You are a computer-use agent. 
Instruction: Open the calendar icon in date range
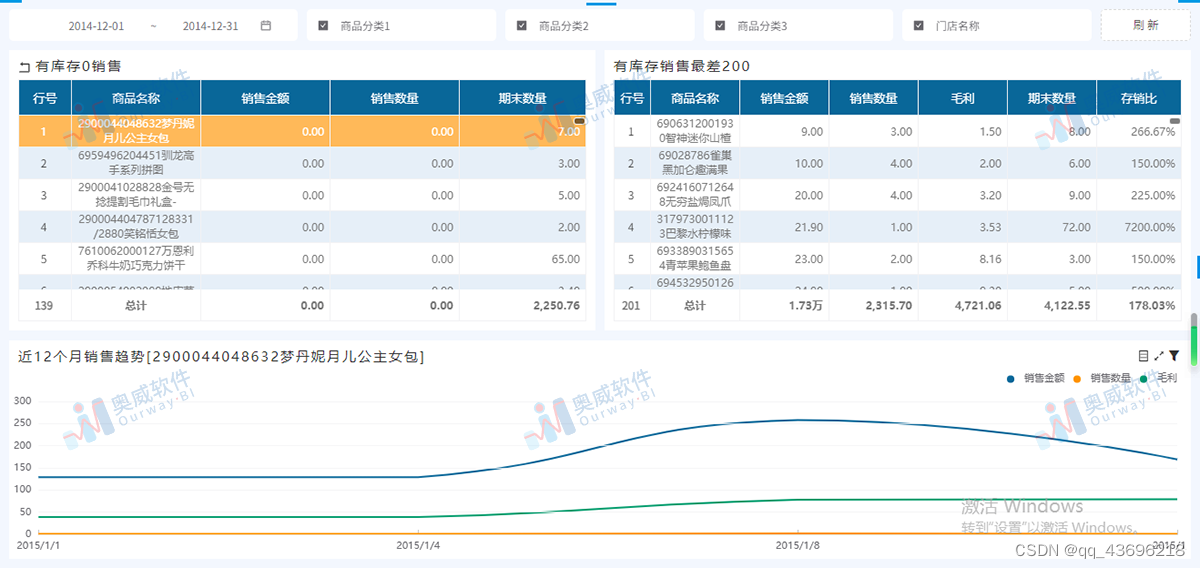[x=266, y=26]
